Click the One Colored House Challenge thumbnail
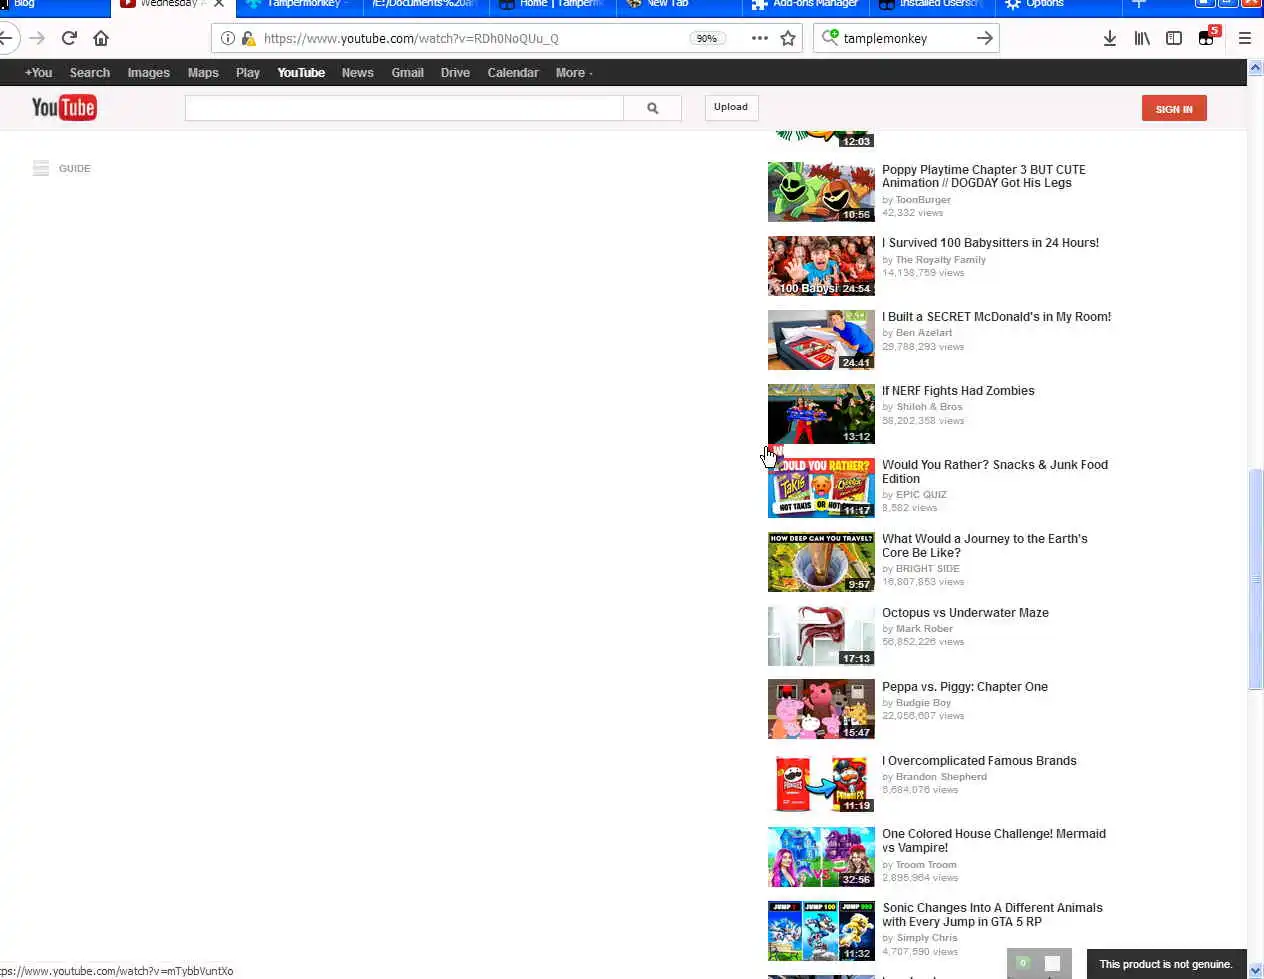Image resolution: width=1264 pixels, height=979 pixels. pos(821,857)
